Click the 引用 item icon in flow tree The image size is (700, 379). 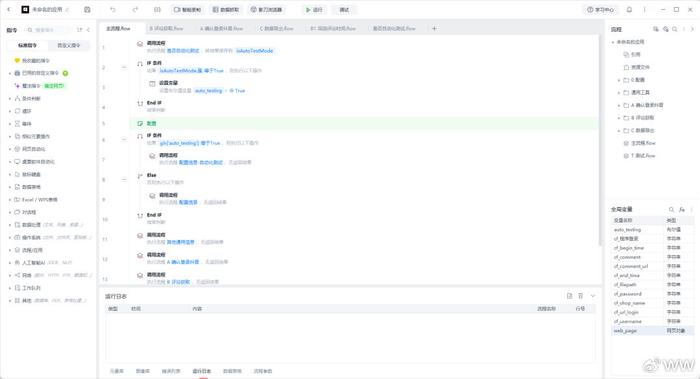pyautogui.click(x=626, y=54)
